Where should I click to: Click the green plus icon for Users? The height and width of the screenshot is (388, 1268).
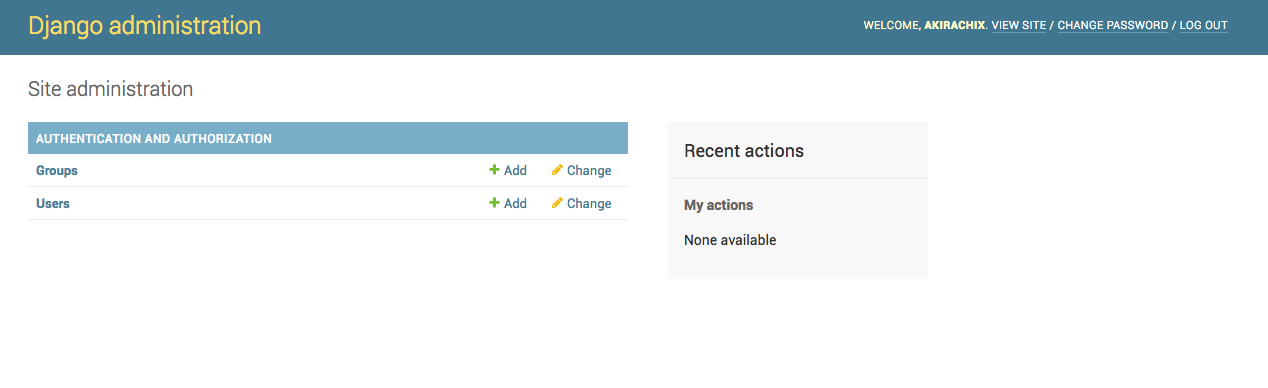pyautogui.click(x=494, y=203)
